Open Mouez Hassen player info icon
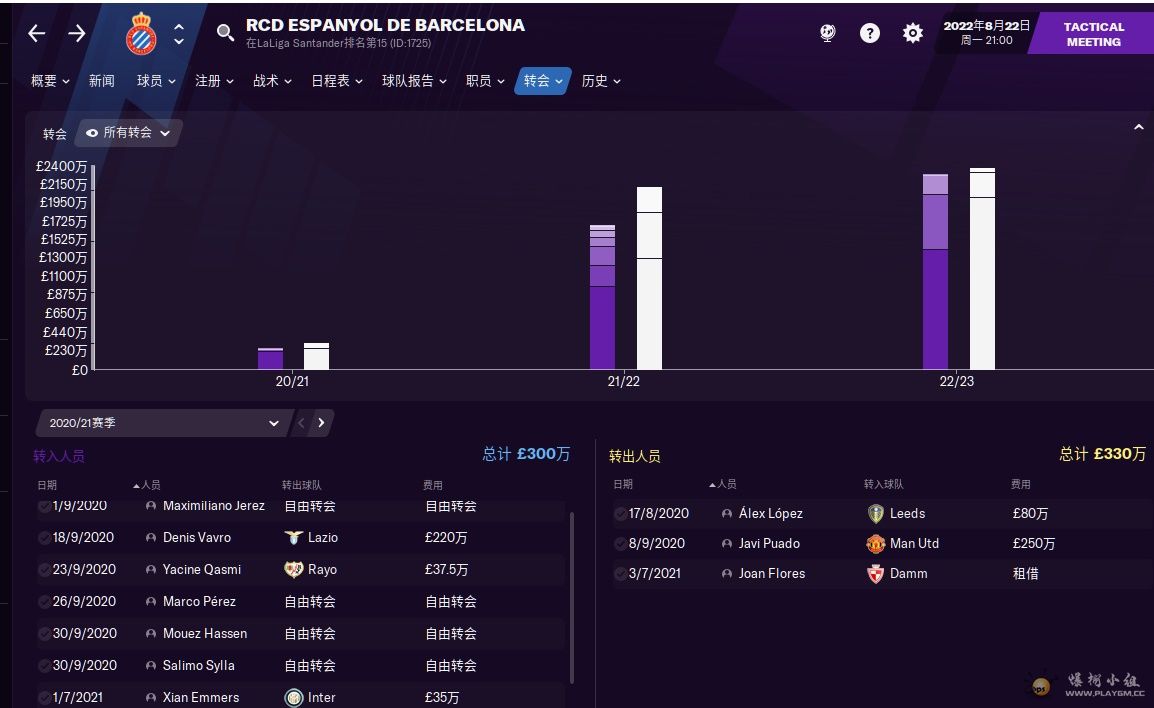The height and width of the screenshot is (708, 1154). (x=151, y=634)
